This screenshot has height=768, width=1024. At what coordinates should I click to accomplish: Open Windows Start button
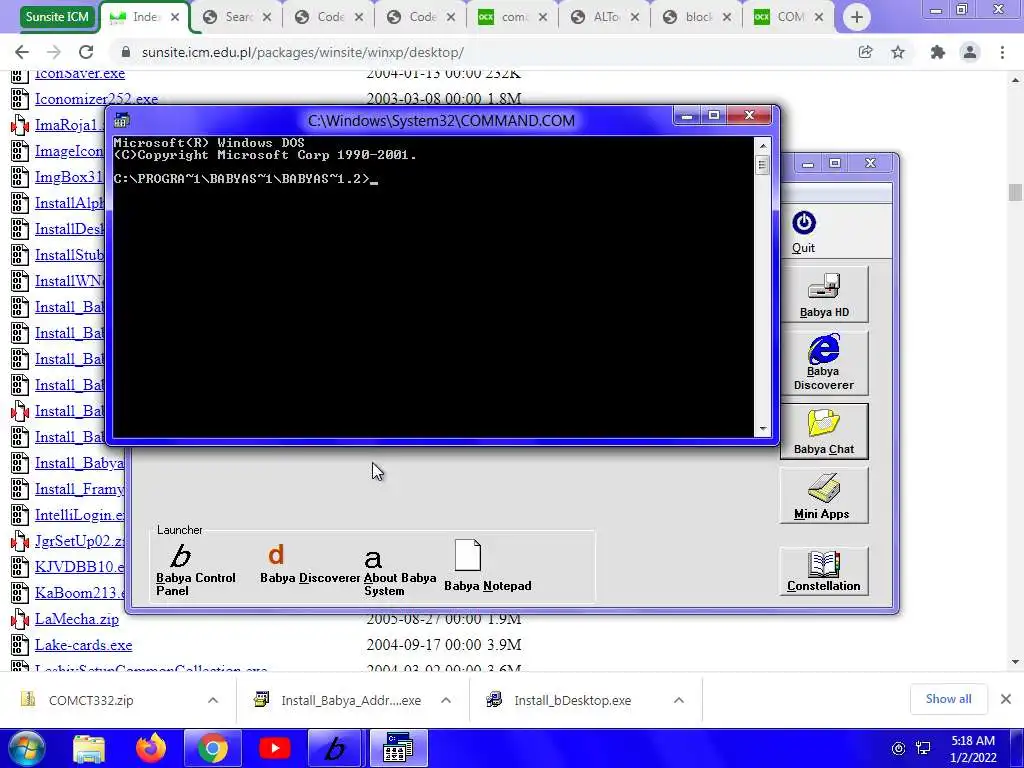click(26, 748)
